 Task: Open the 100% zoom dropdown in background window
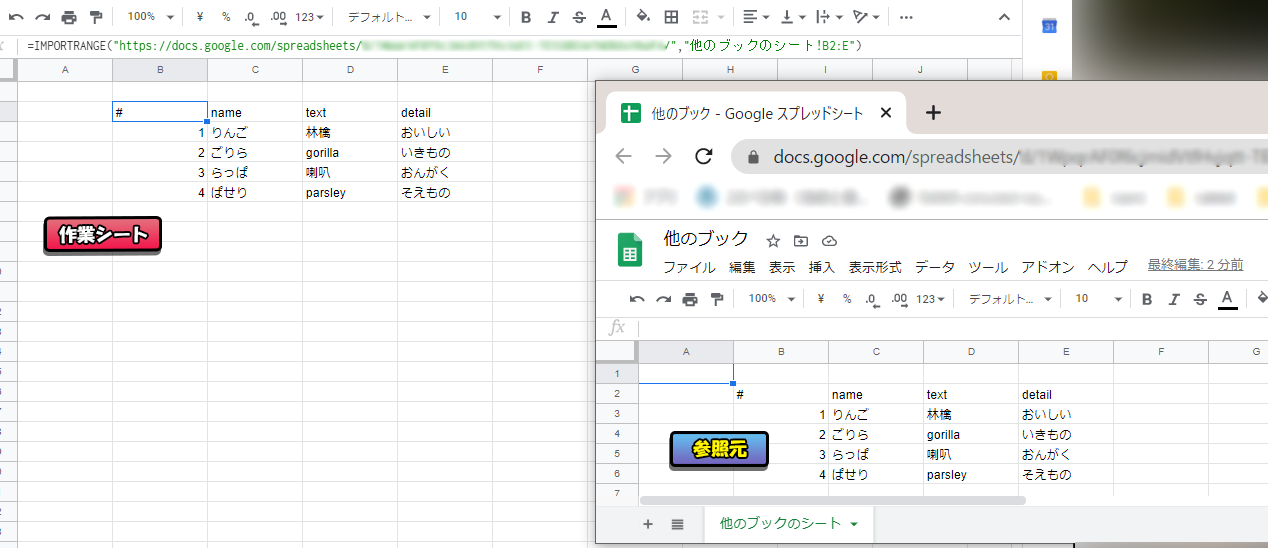coord(150,17)
